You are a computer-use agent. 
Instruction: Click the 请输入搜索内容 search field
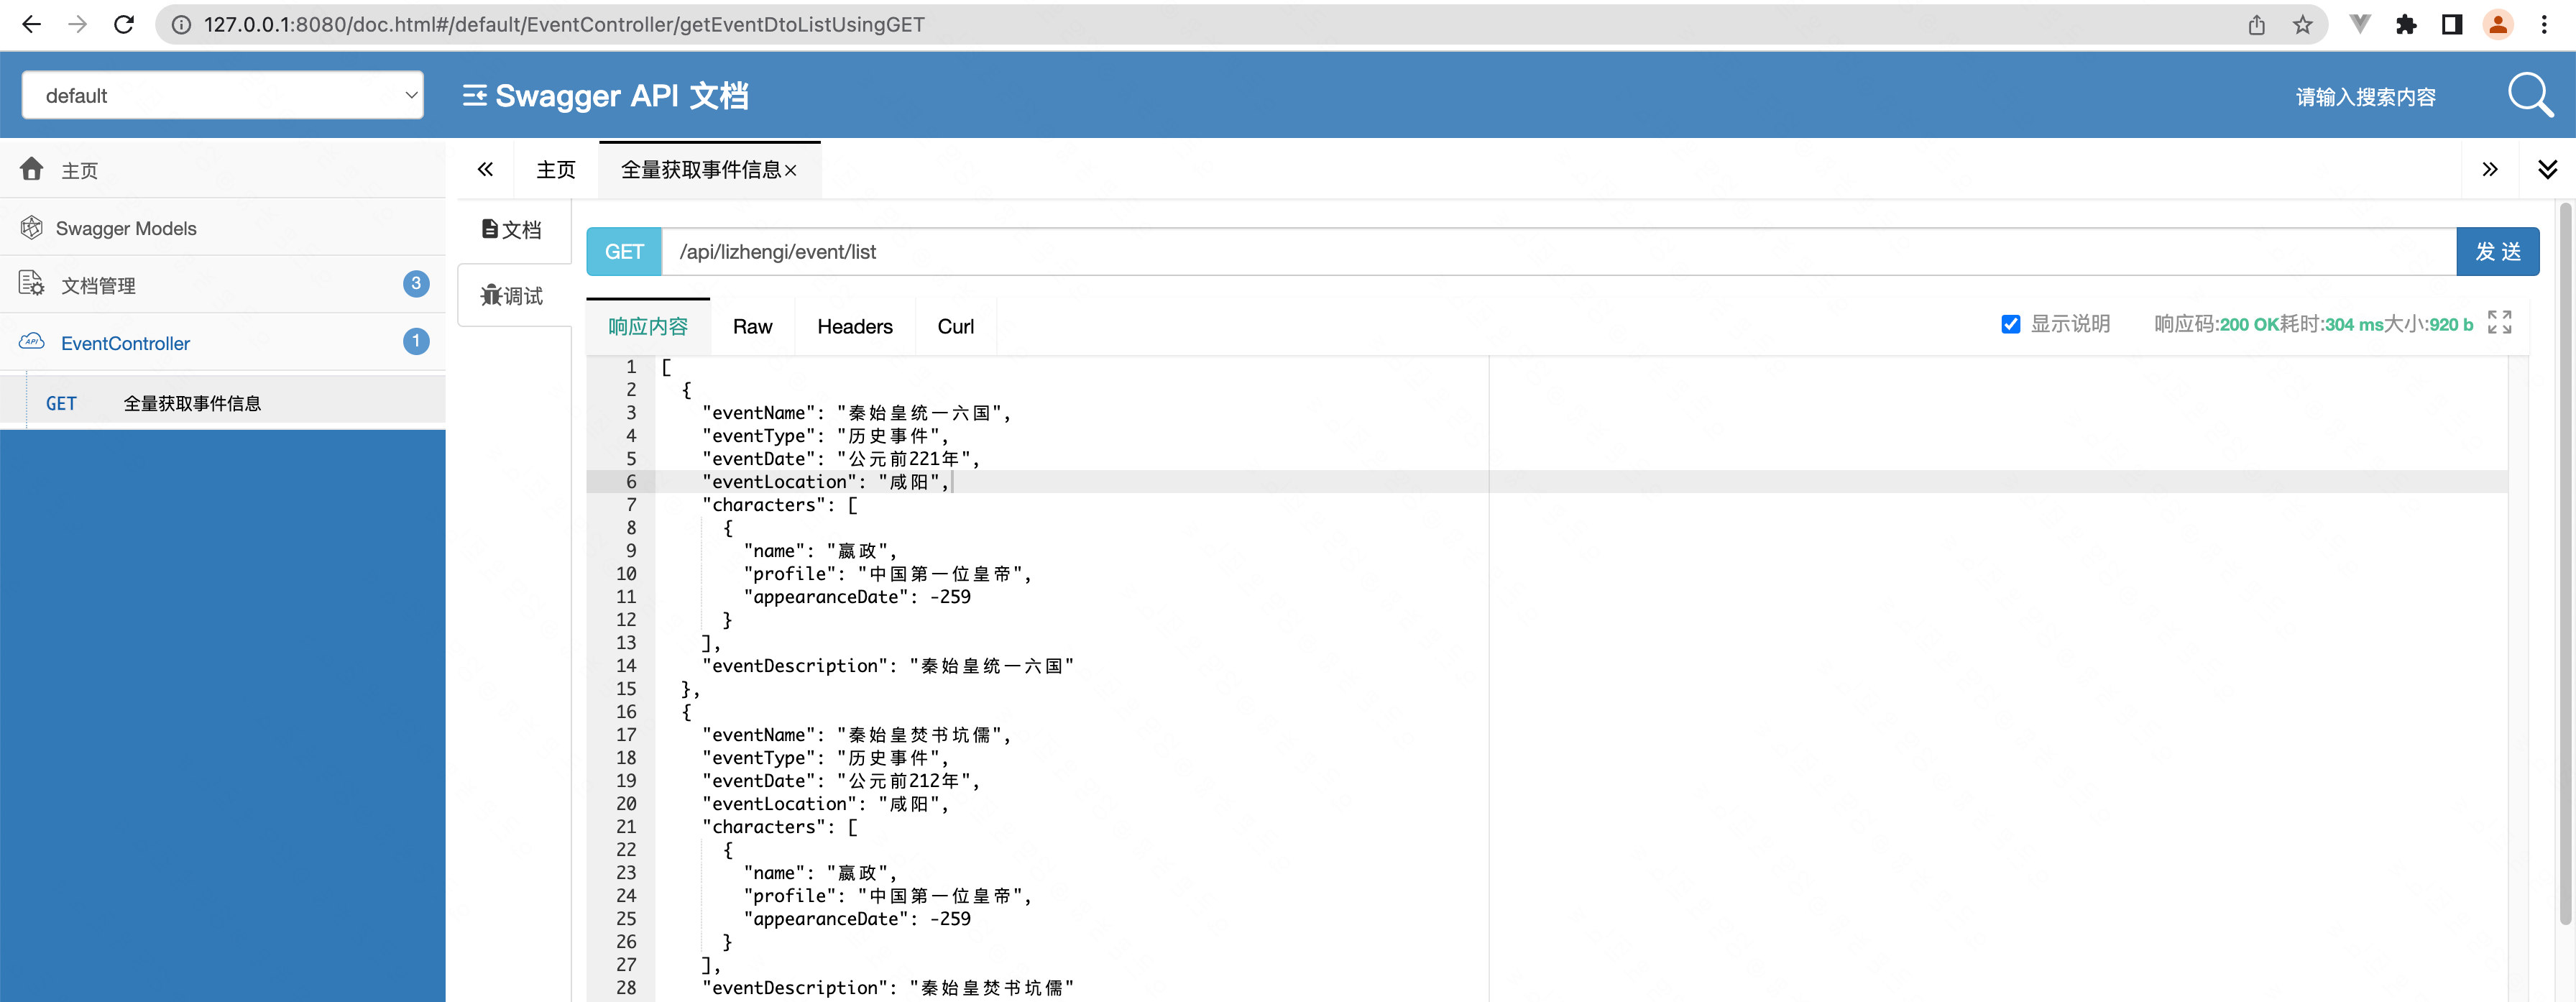point(2366,97)
